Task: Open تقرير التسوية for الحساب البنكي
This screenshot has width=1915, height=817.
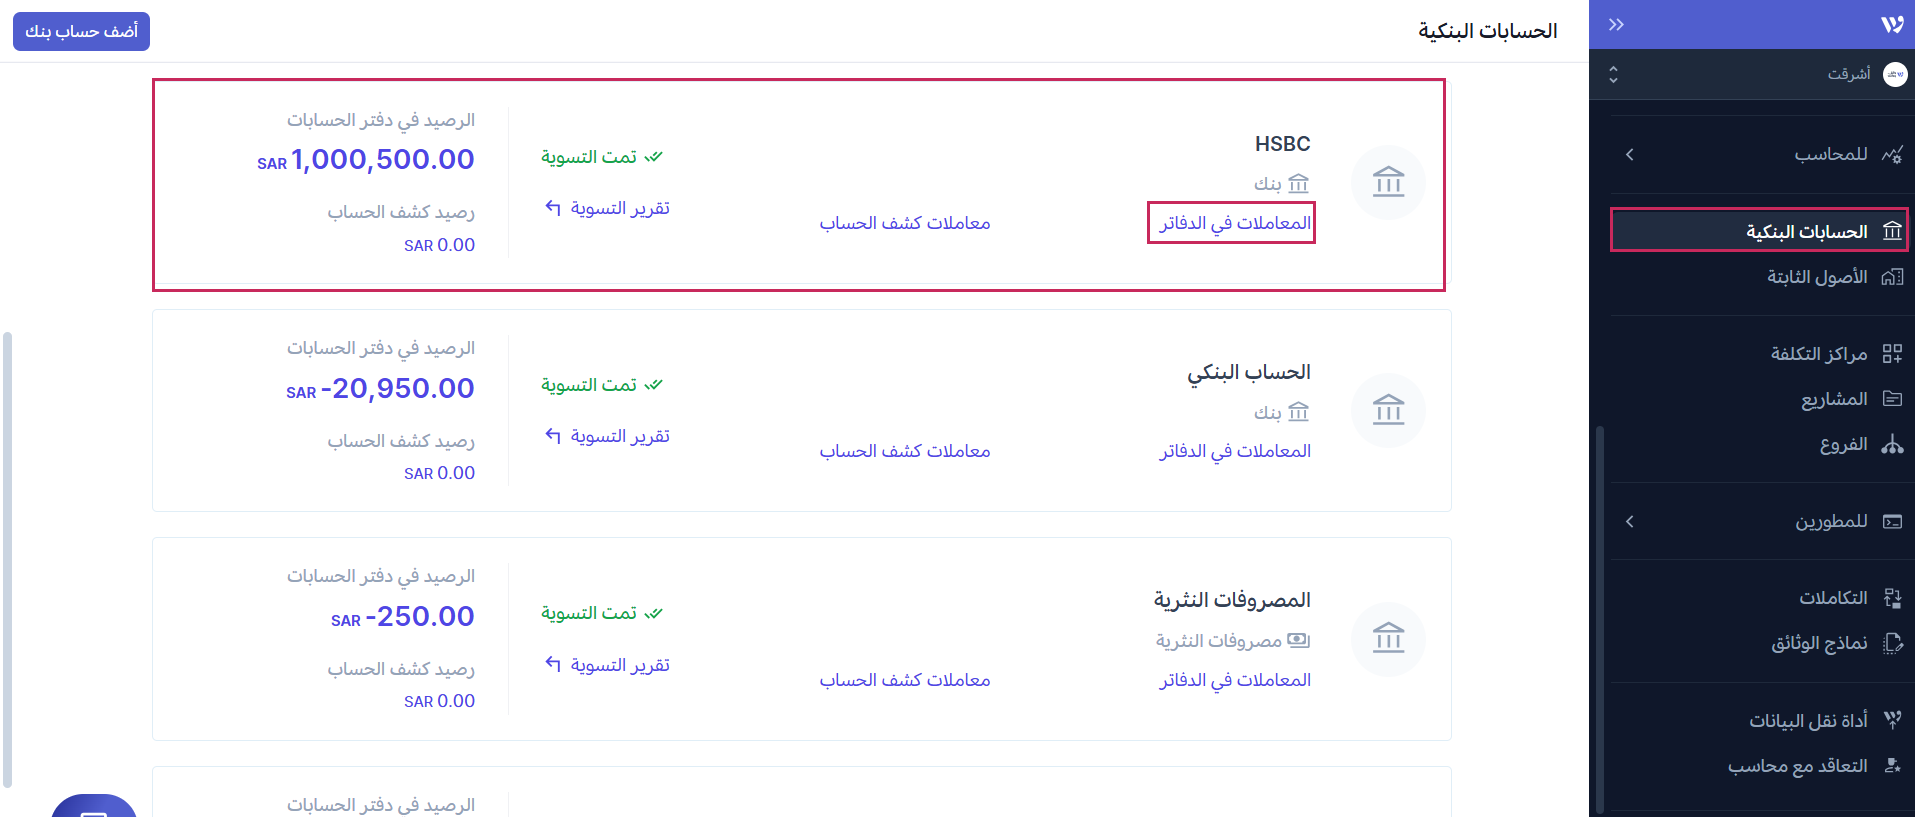Action: pyautogui.click(x=608, y=436)
